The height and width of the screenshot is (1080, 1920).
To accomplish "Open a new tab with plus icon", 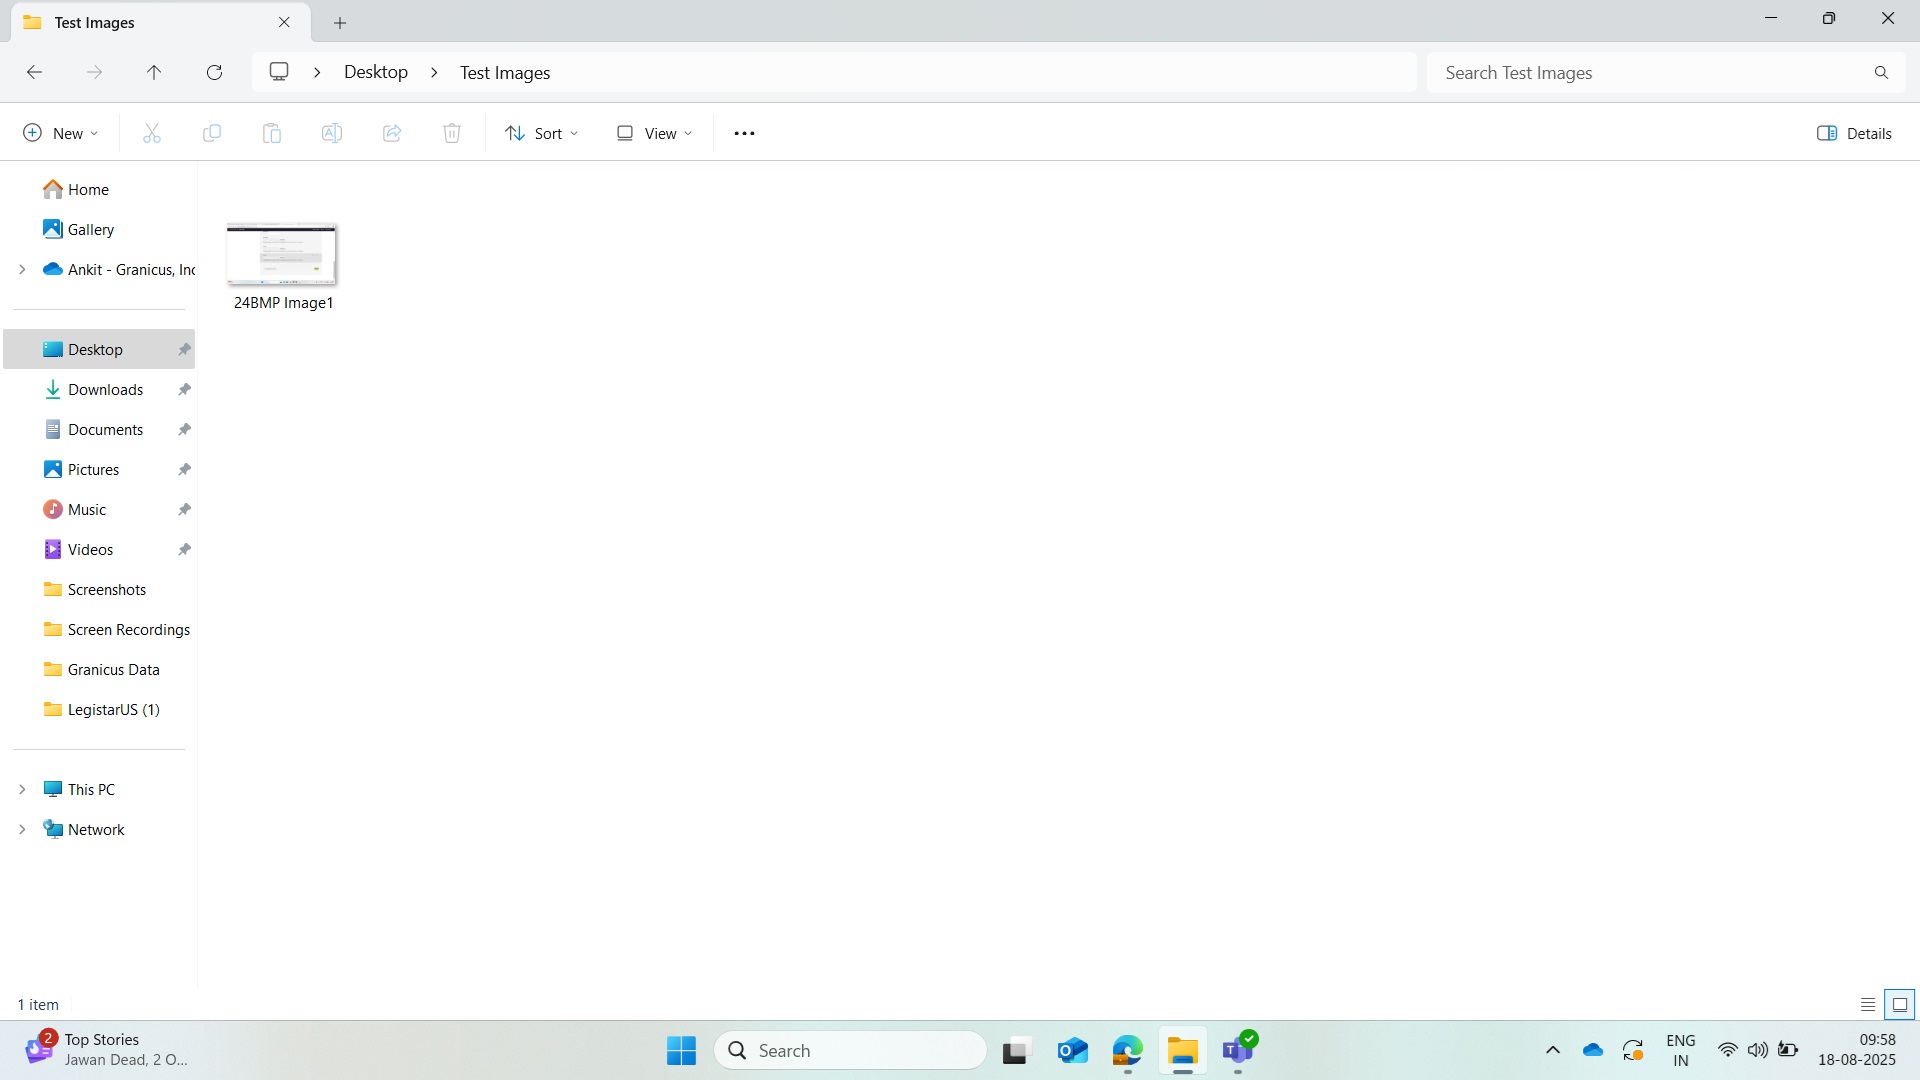I will coord(340,22).
